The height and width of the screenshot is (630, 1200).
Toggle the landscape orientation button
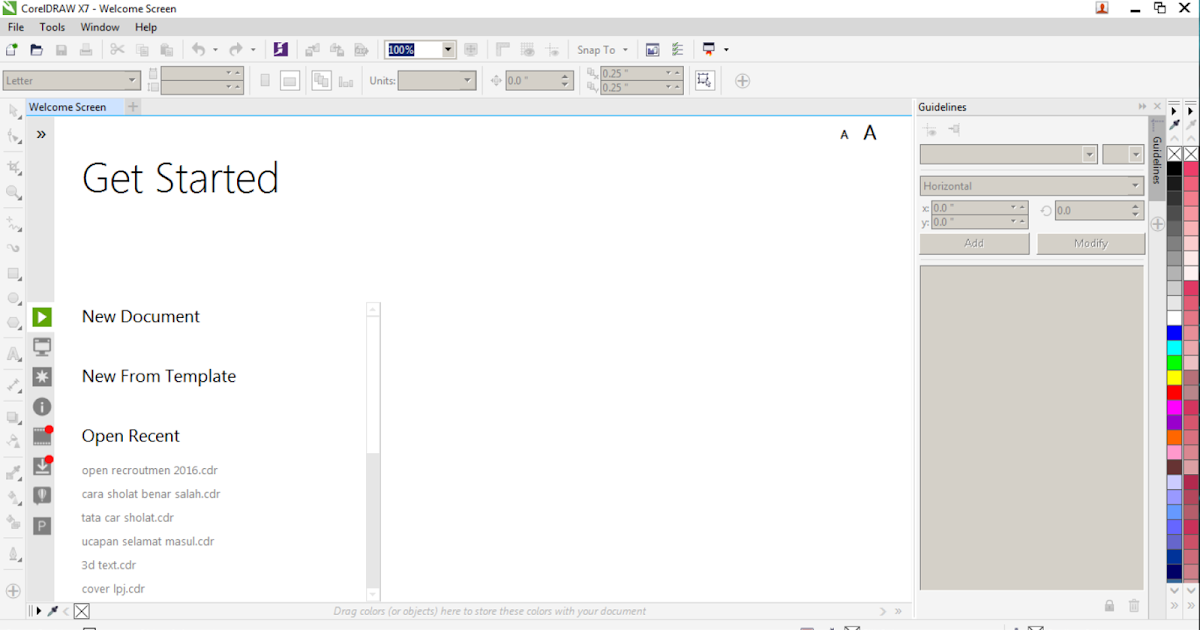[290, 81]
